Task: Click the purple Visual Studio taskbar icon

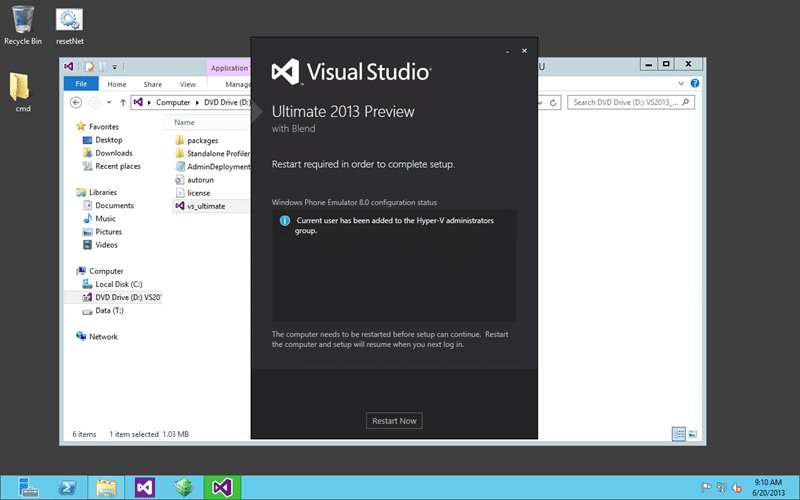Action: (x=145, y=487)
